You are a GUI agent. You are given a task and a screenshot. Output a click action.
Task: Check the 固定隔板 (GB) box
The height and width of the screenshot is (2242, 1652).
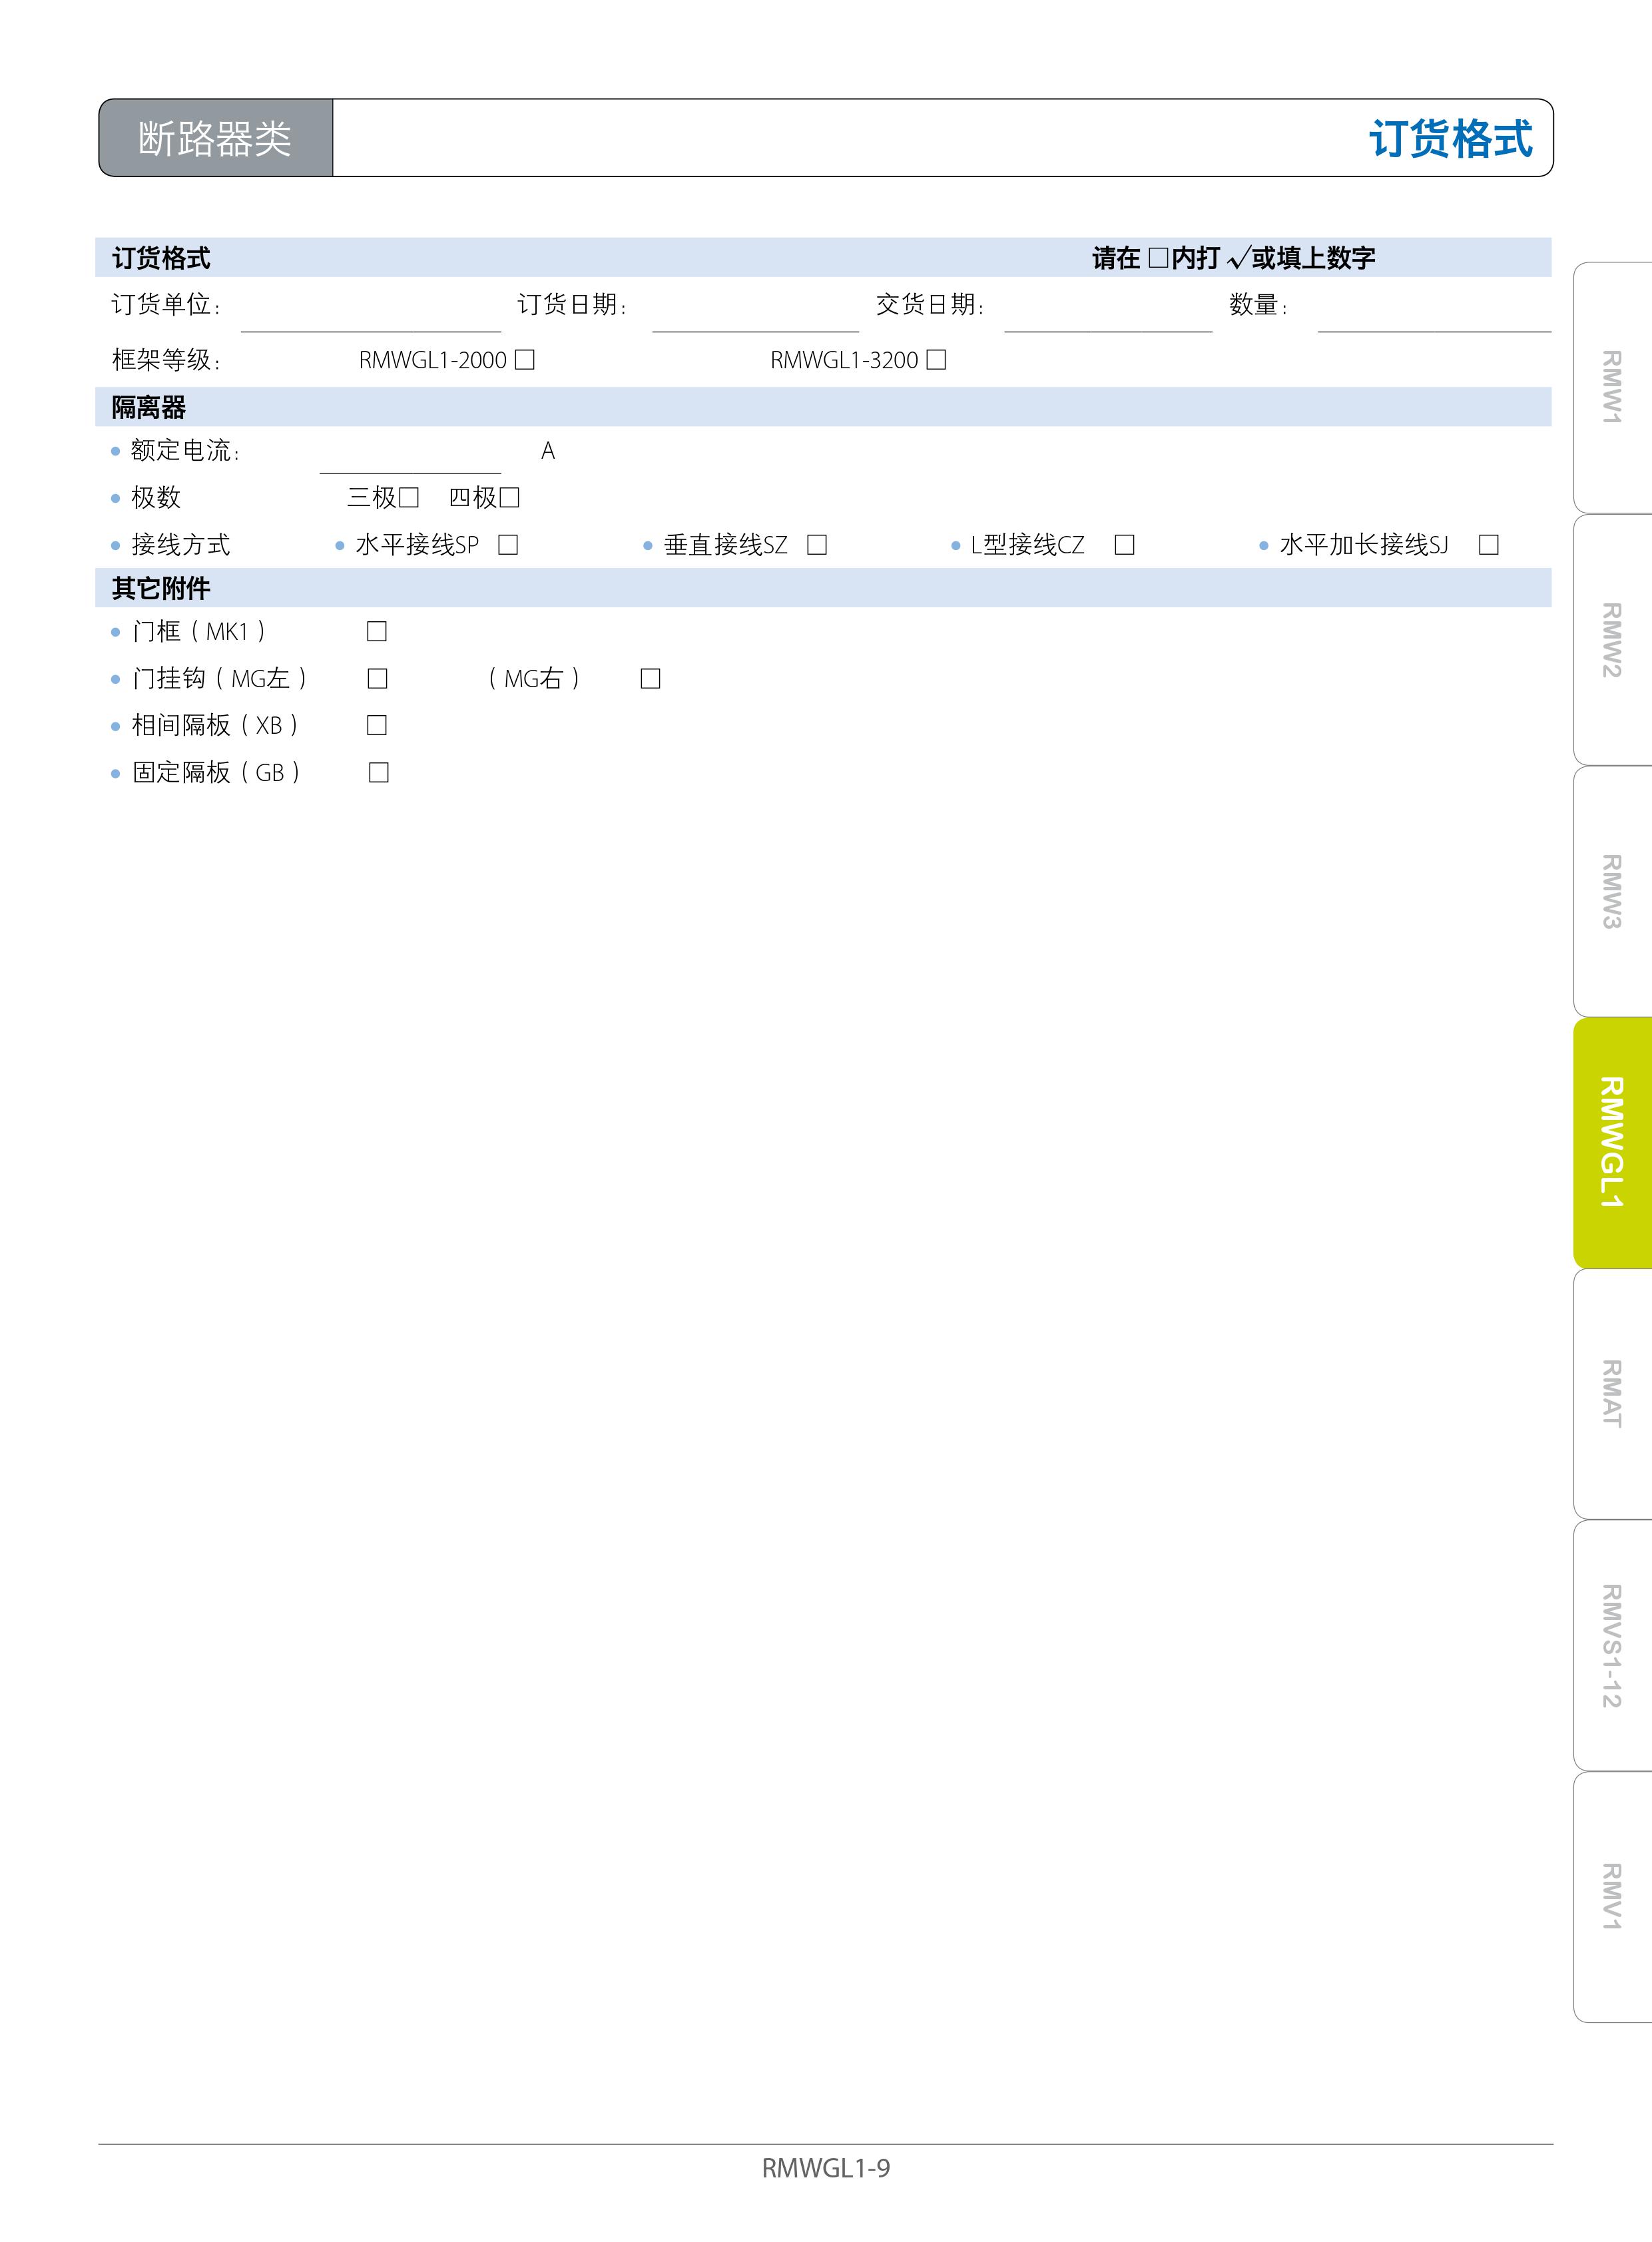pos(378,772)
